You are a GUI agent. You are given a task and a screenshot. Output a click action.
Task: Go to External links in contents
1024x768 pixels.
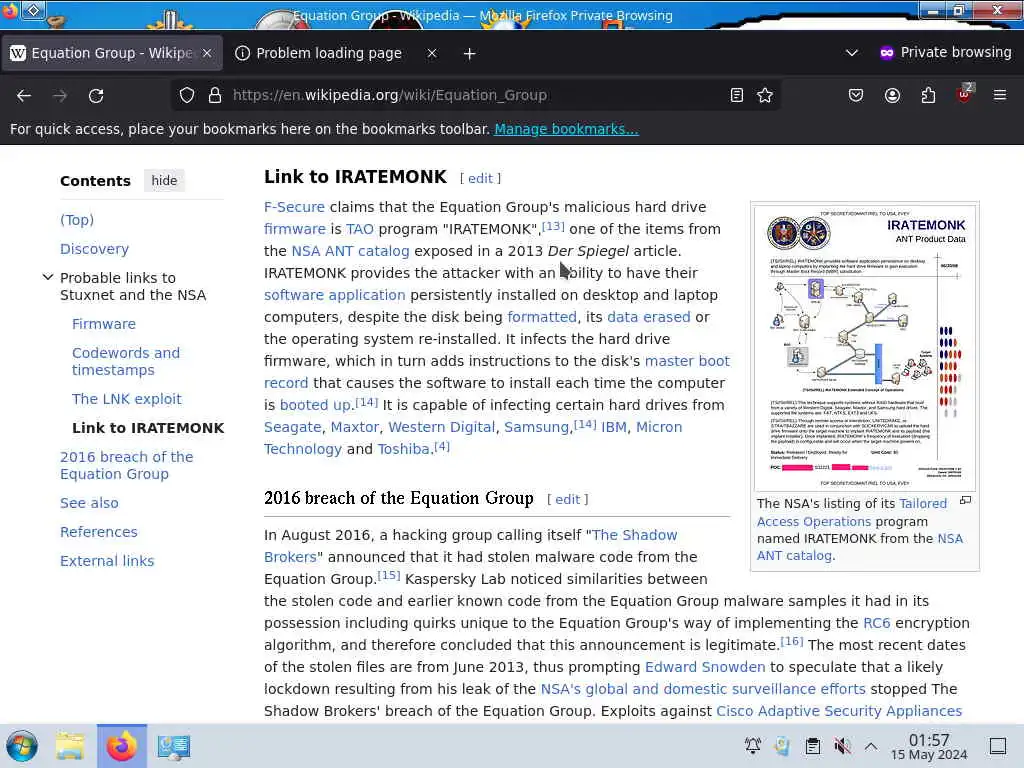click(x=107, y=561)
